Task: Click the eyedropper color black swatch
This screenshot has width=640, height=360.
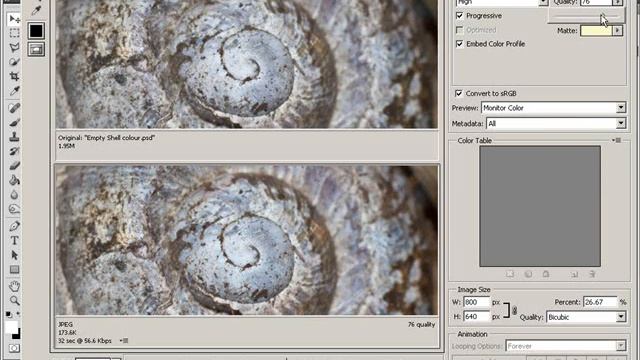Action: (x=36, y=31)
